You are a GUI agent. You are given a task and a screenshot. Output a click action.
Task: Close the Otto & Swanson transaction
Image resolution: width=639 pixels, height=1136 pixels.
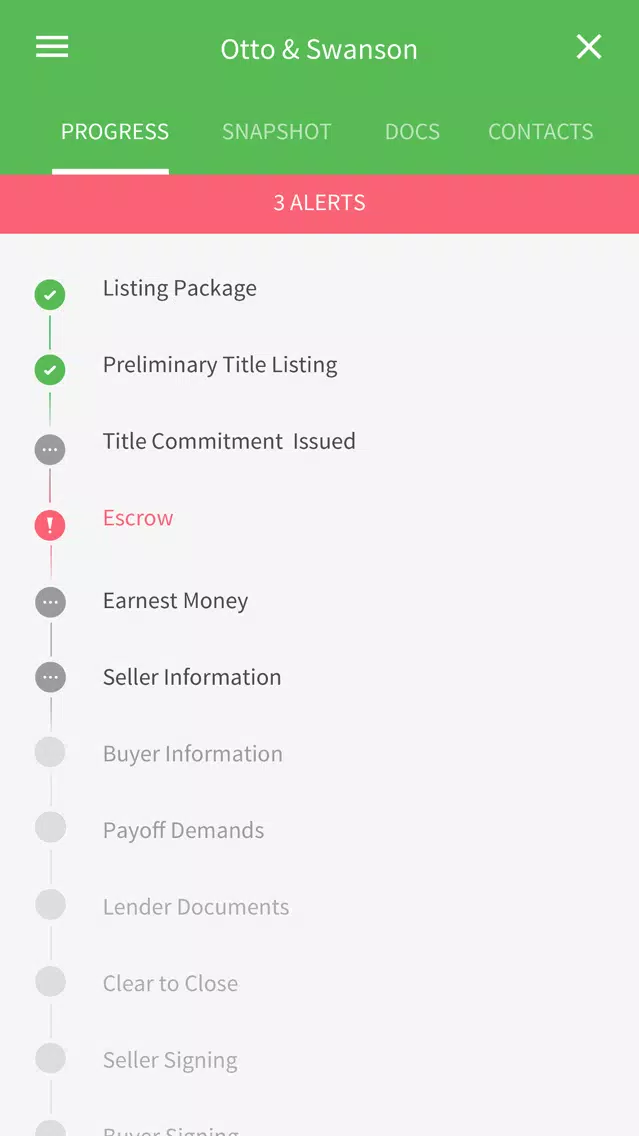pyautogui.click(x=588, y=48)
